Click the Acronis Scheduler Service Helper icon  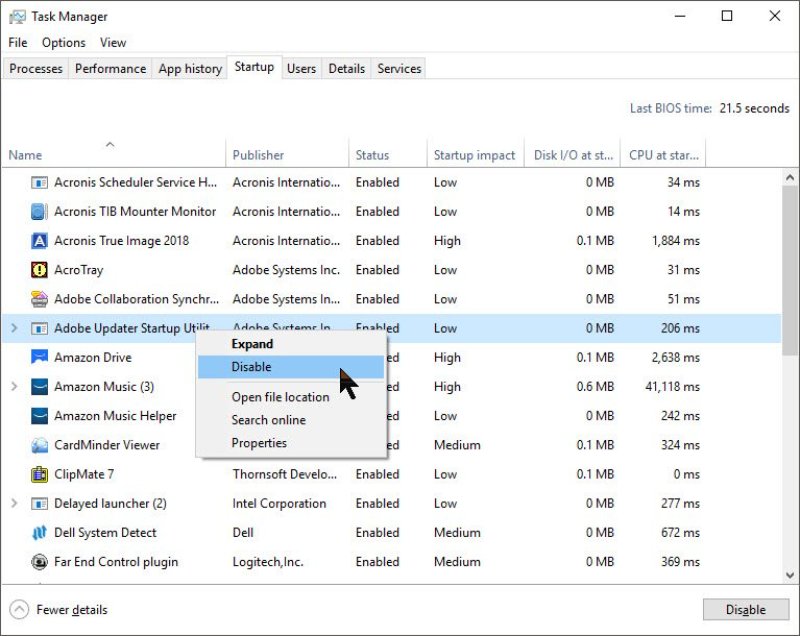coord(38,183)
